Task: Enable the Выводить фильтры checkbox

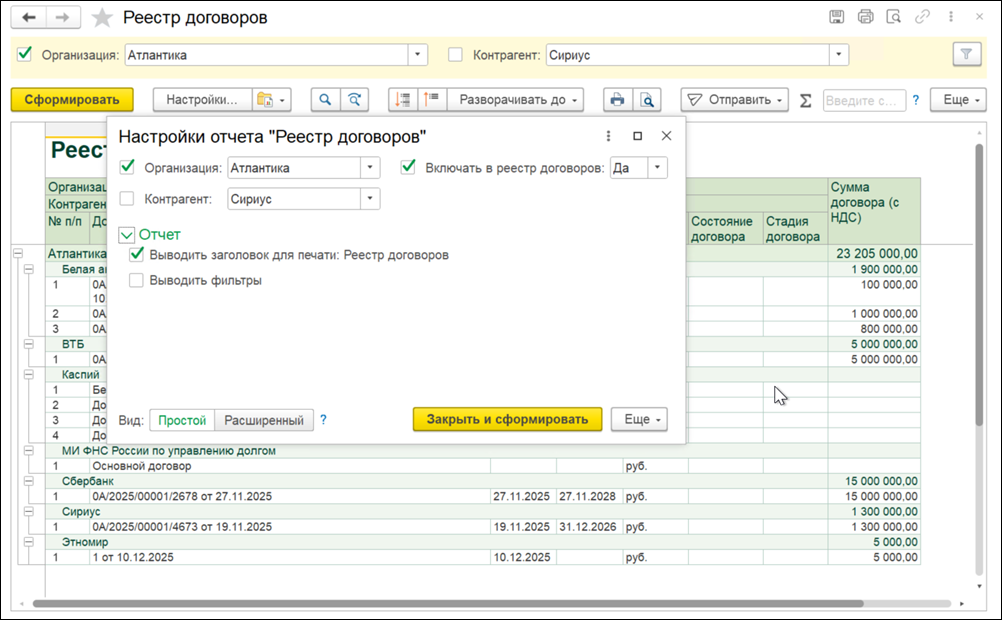Action: (136, 281)
